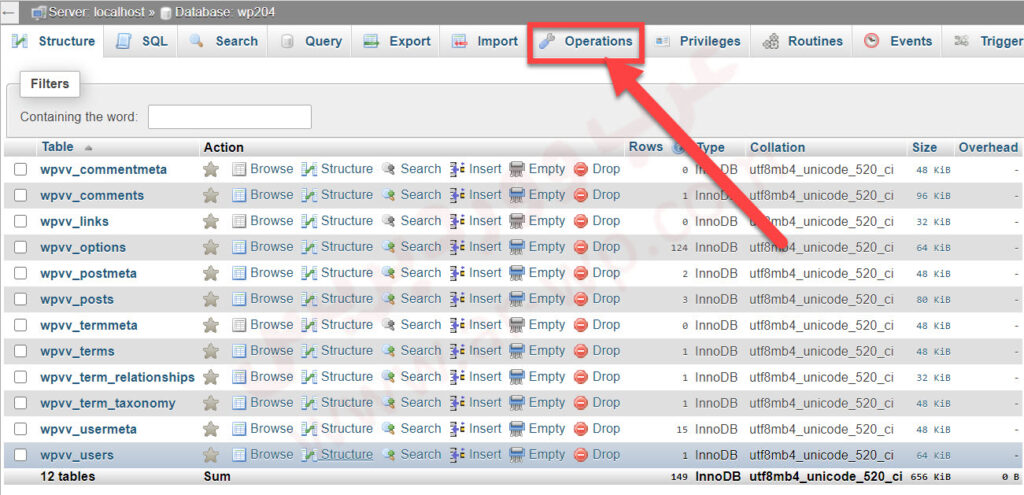This screenshot has width=1024, height=495.
Task: Check the box beside wpvv_termmeta
Action: [20, 325]
